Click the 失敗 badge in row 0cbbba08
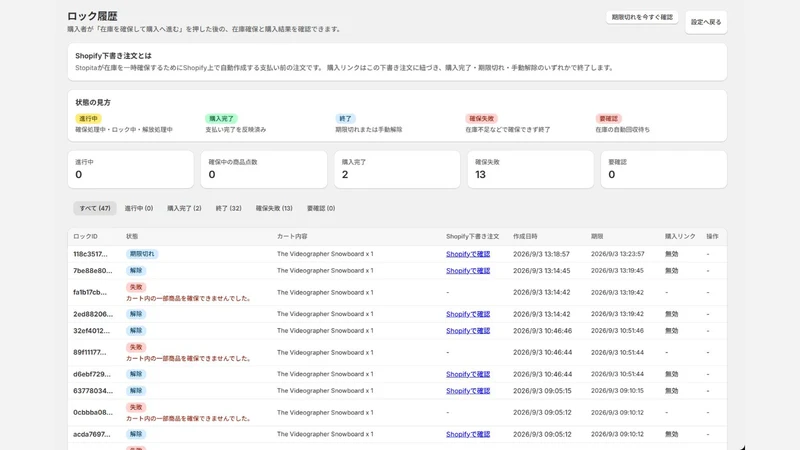Screen dimensions: 800x450 tap(136, 407)
